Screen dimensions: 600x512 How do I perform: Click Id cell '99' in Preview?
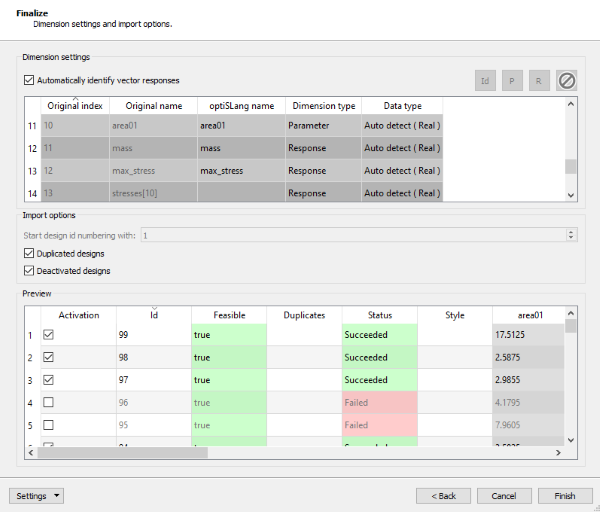[x=153, y=335]
